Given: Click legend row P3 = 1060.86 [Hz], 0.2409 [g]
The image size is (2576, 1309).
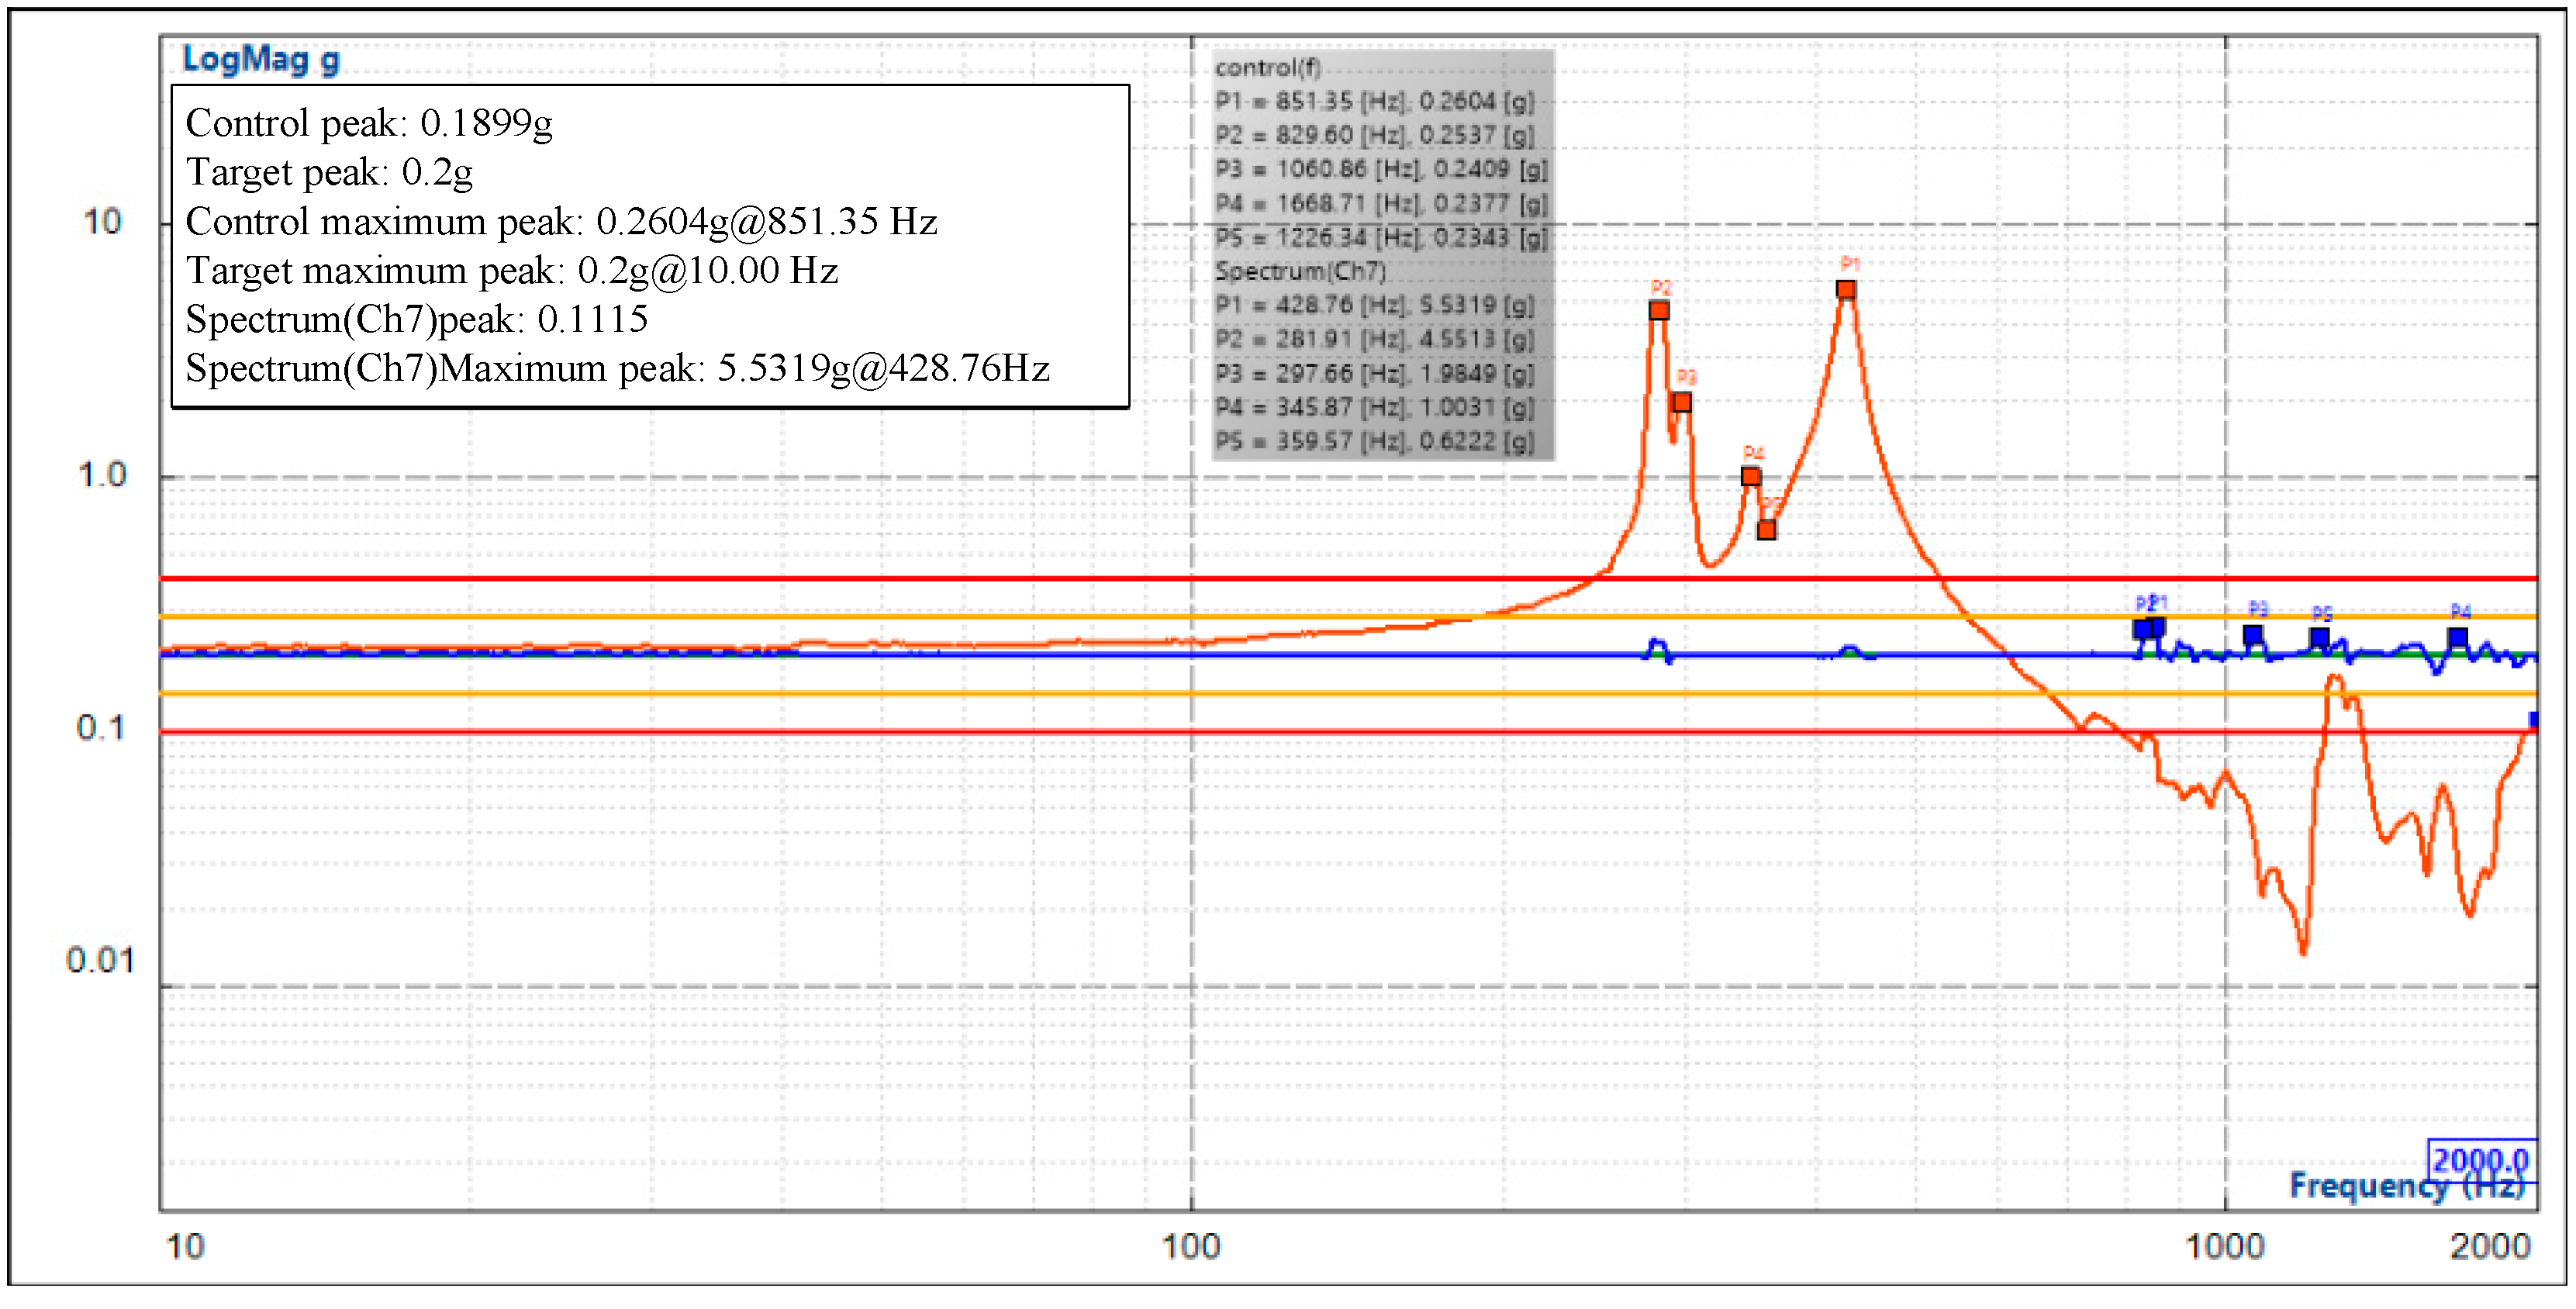Looking at the screenshot, I should point(1381,169).
